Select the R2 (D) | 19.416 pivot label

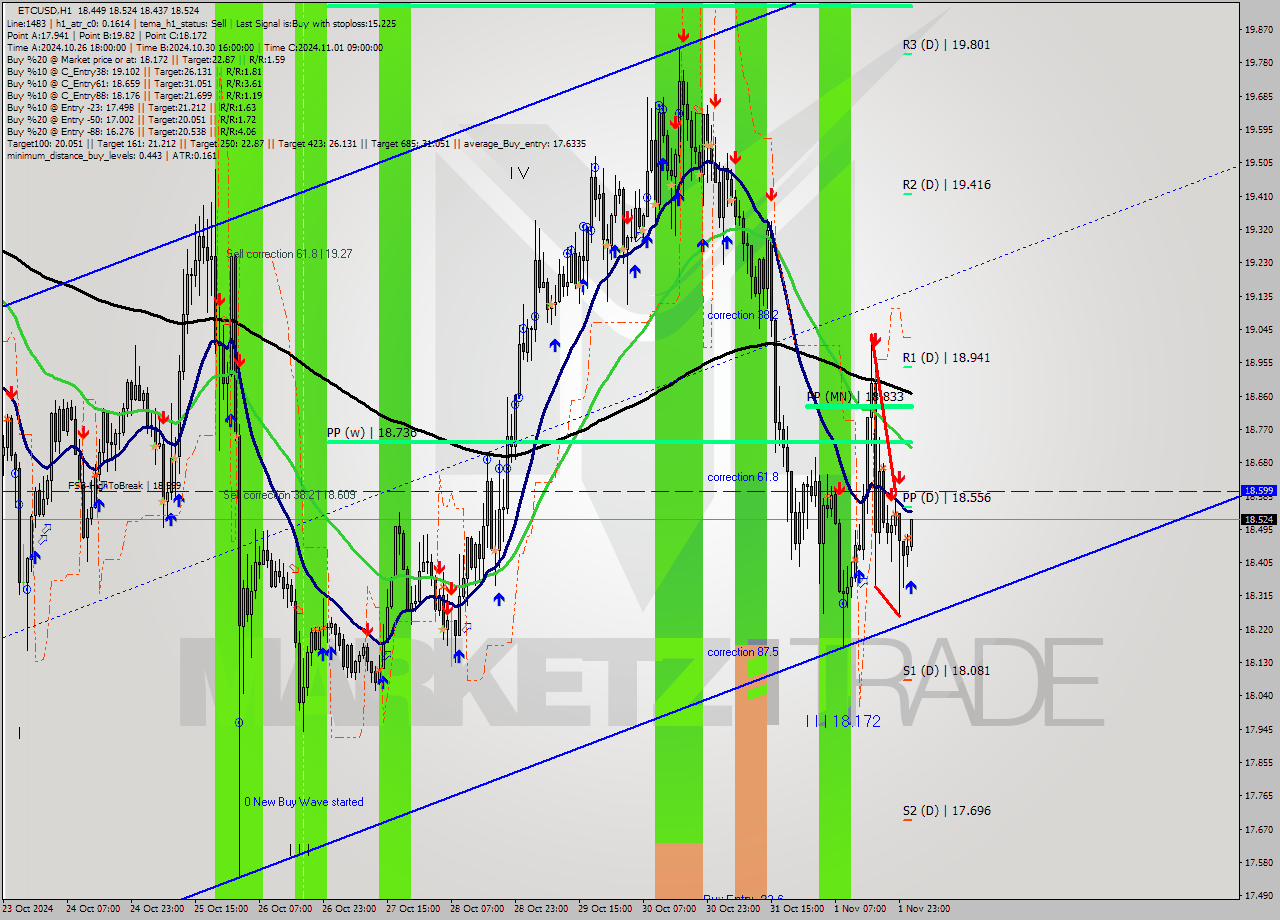click(x=946, y=184)
